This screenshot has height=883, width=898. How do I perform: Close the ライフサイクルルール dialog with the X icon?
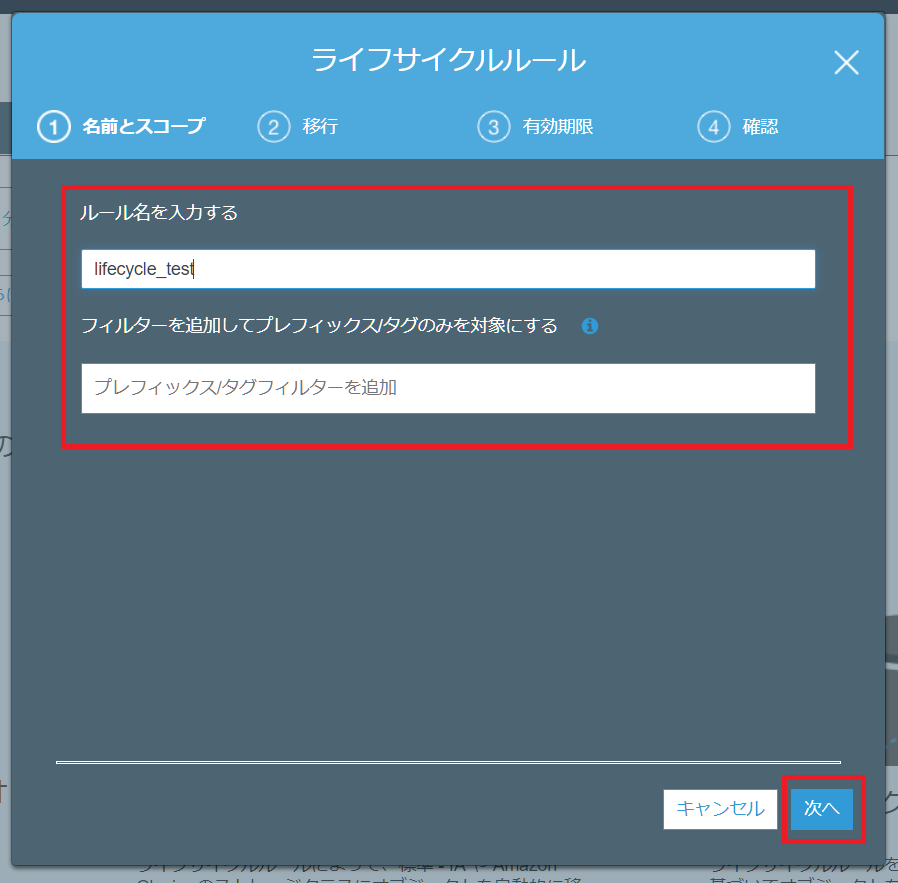point(846,63)
